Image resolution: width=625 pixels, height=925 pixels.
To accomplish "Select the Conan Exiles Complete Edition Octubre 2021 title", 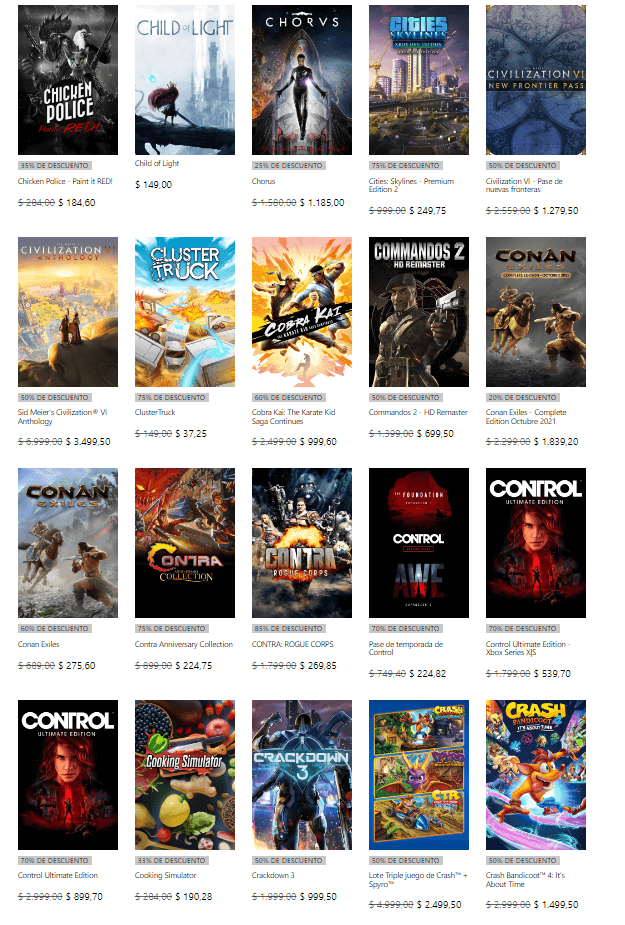I will (x=526, y=417).
